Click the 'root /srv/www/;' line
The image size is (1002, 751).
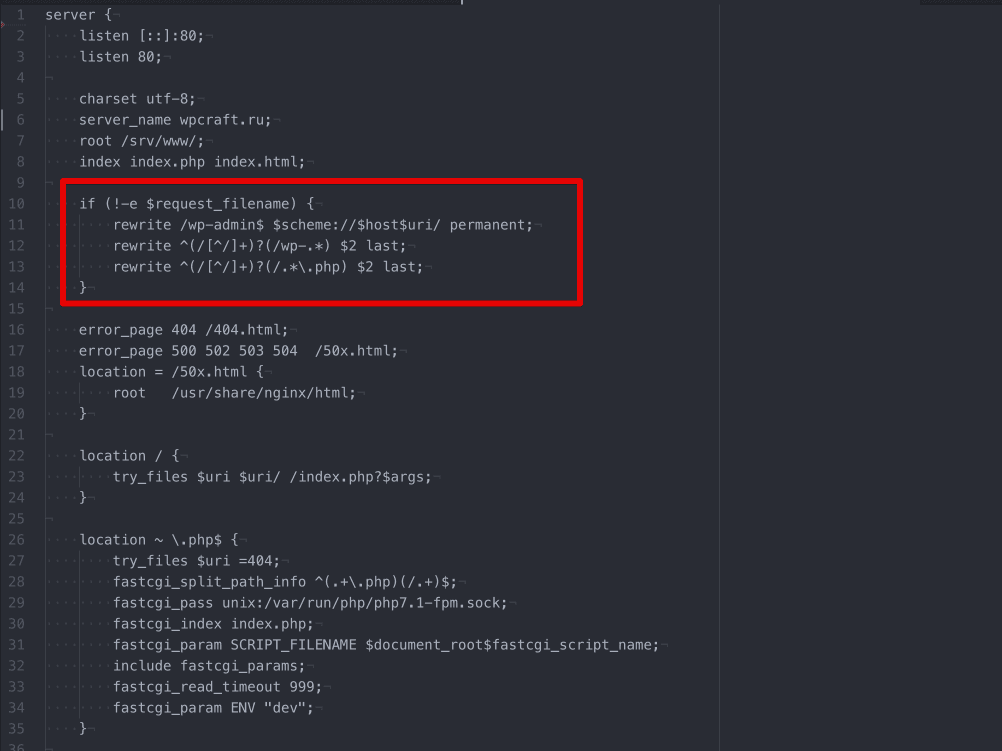pyautogui.click(x=141, y=141)
